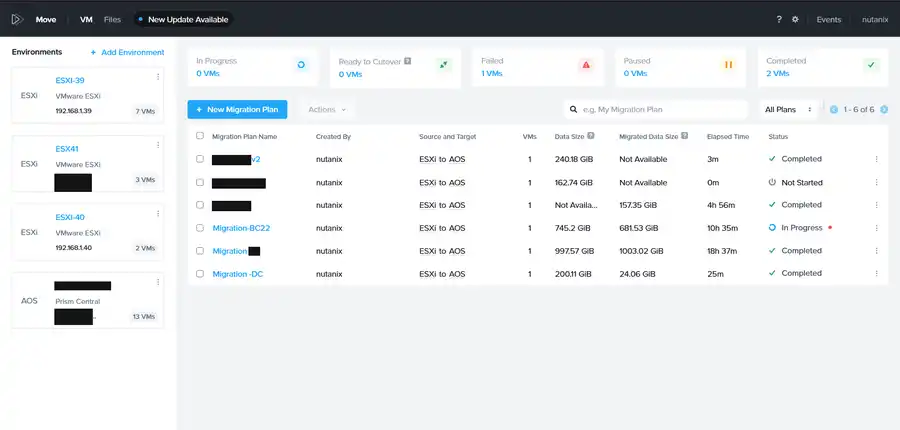Open the ESX41 environment link
The width and height of the screenshot is (900, 430).
[x=67, y=149]
